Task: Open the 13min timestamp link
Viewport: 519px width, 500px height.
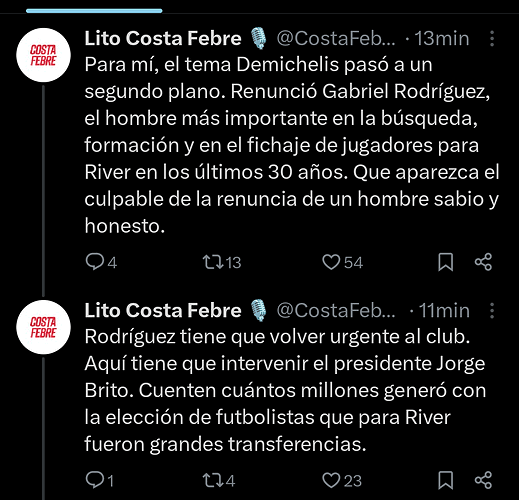Action: [442, 39]
